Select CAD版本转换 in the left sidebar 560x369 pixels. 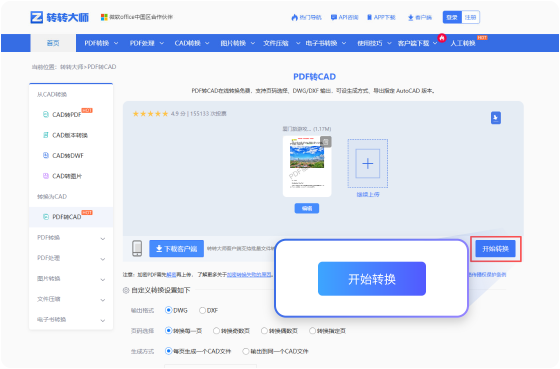pos(70,135)
